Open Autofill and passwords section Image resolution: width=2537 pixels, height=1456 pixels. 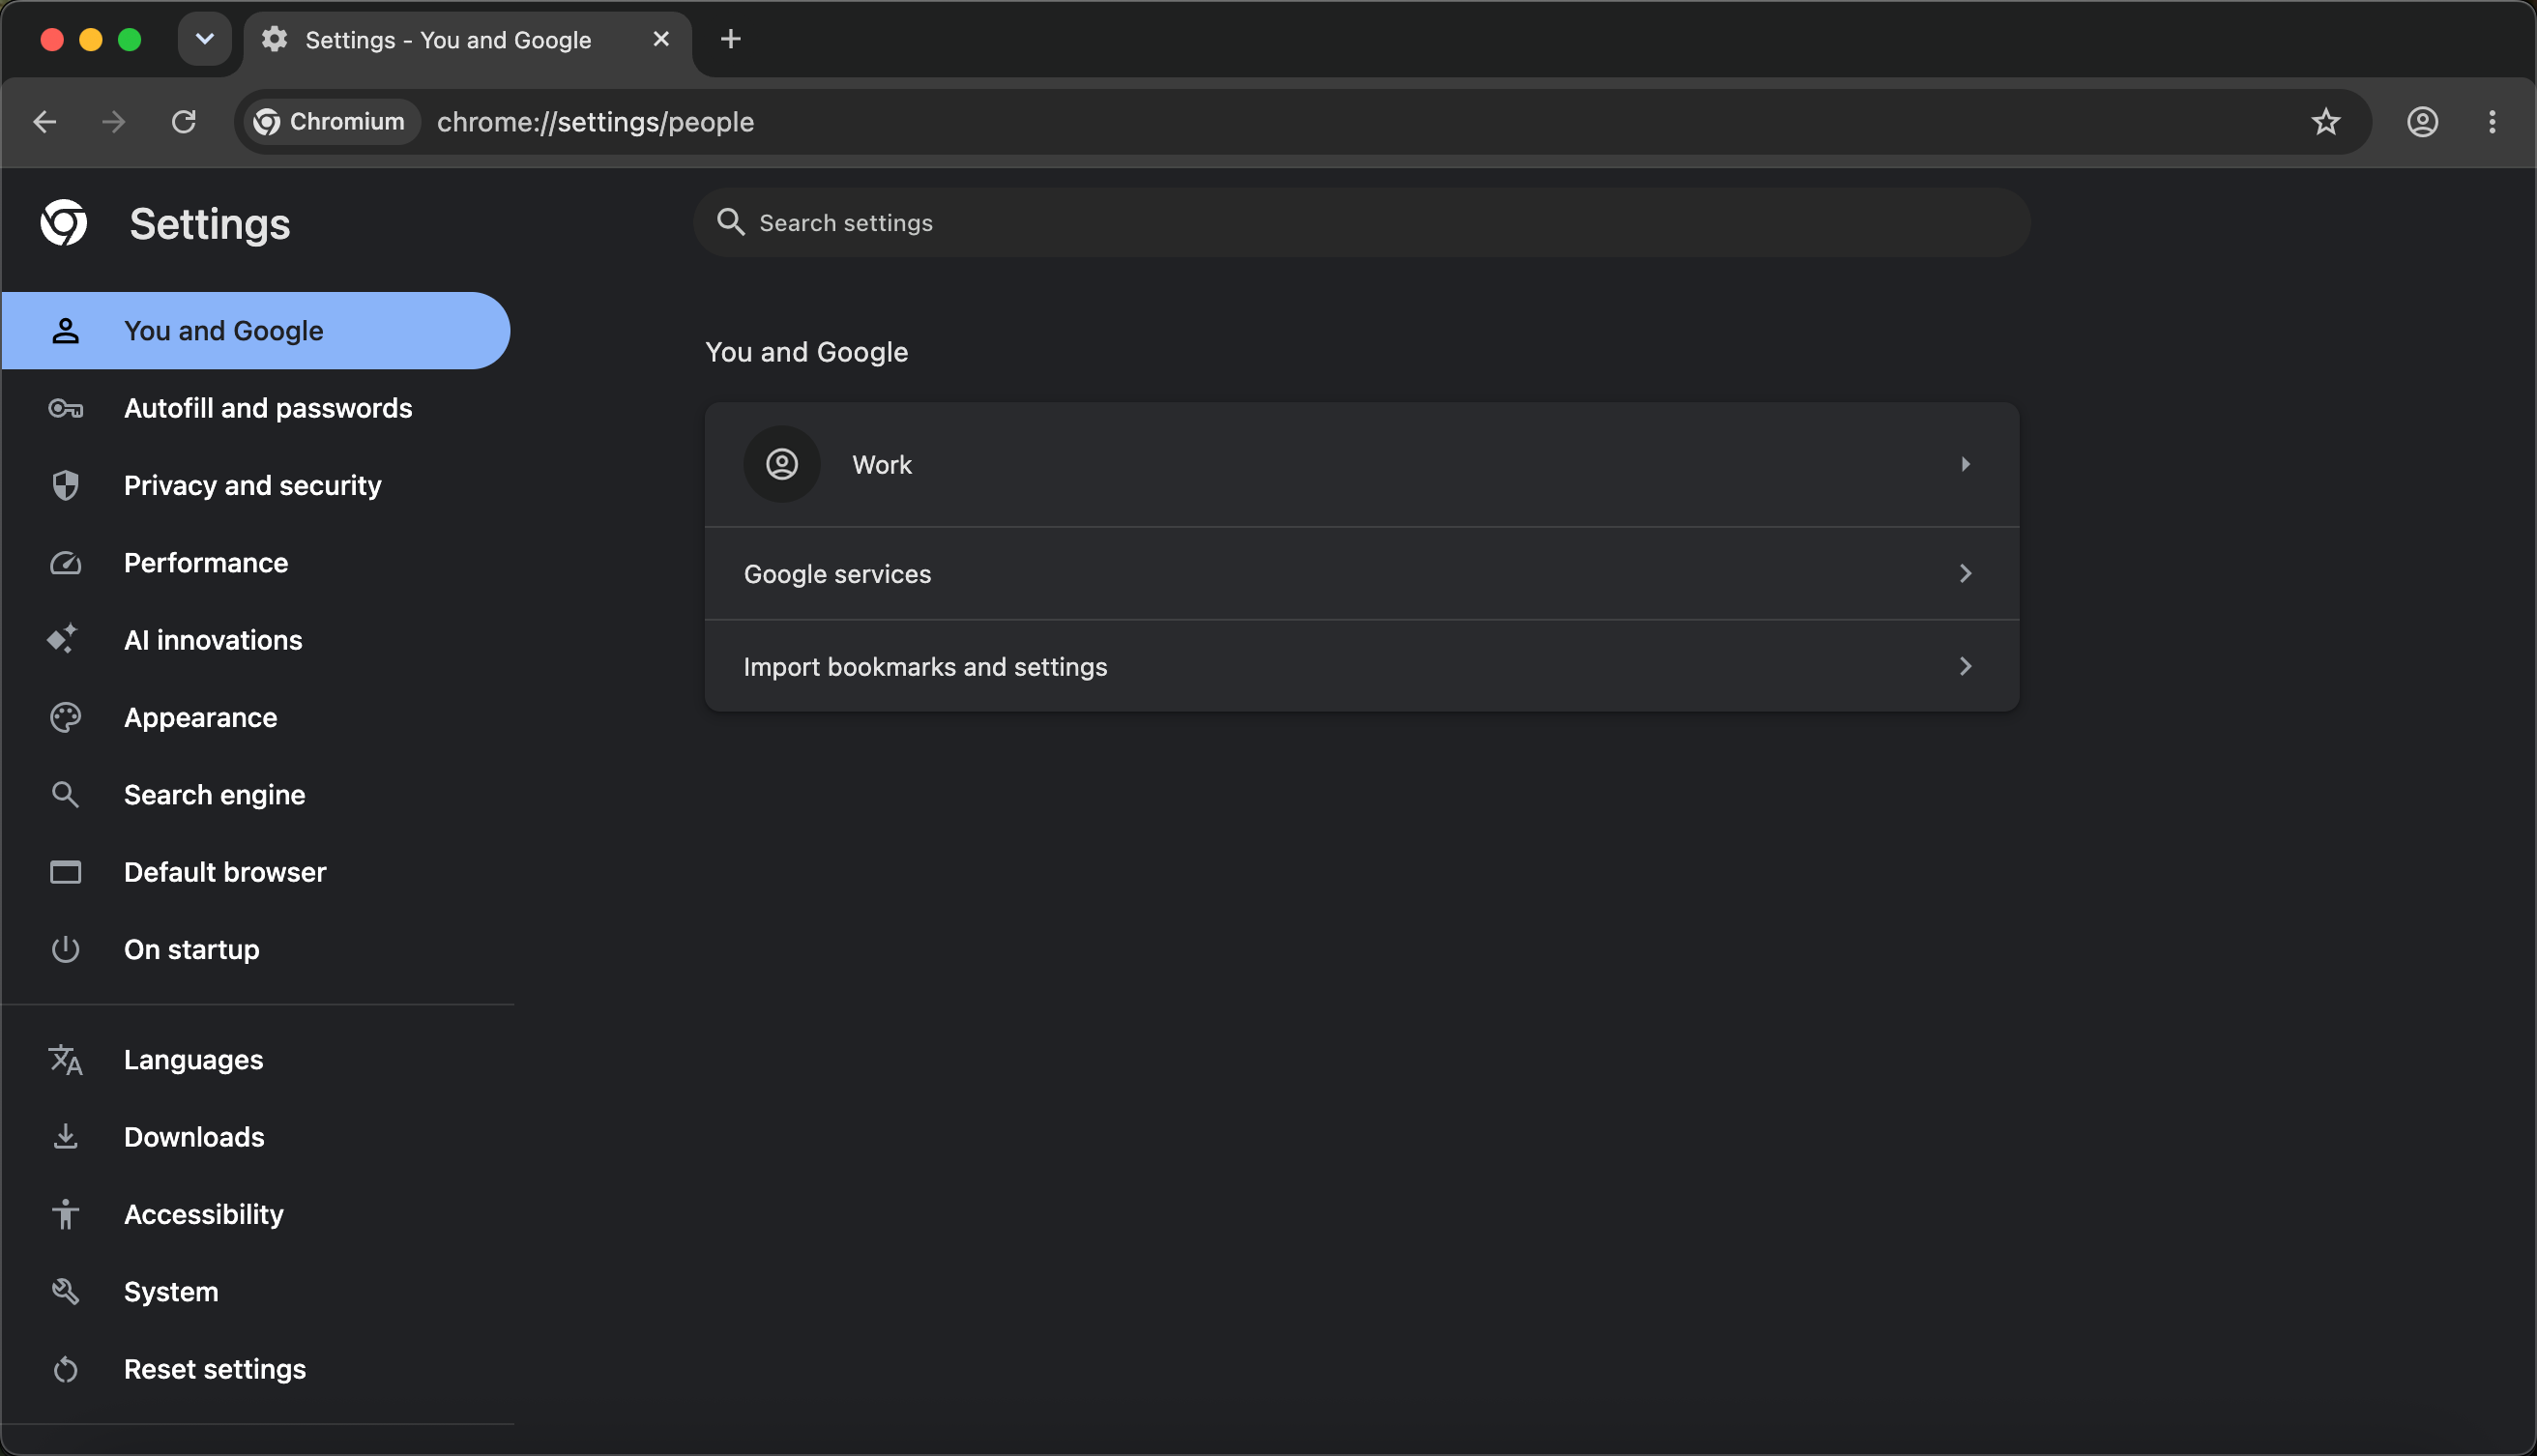pyautogui.click(x=256, y=408)
